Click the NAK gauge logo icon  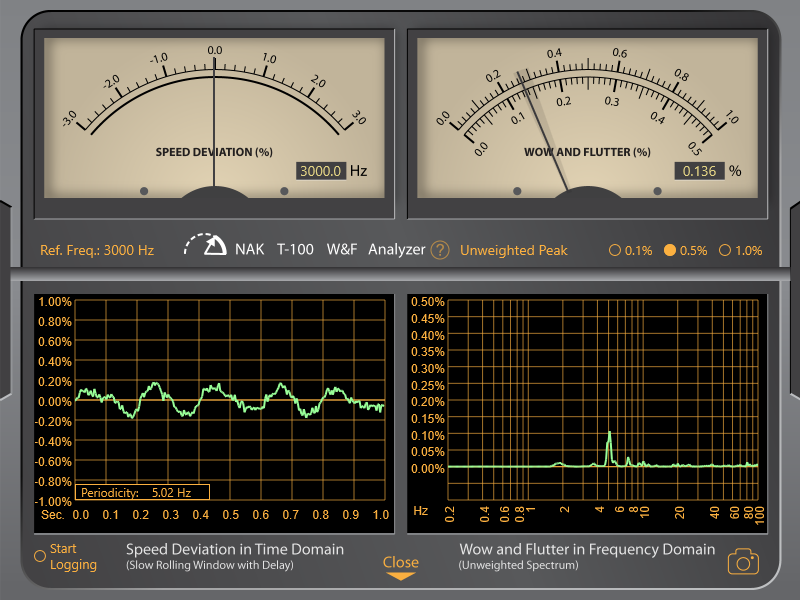(x=206, y=247)
